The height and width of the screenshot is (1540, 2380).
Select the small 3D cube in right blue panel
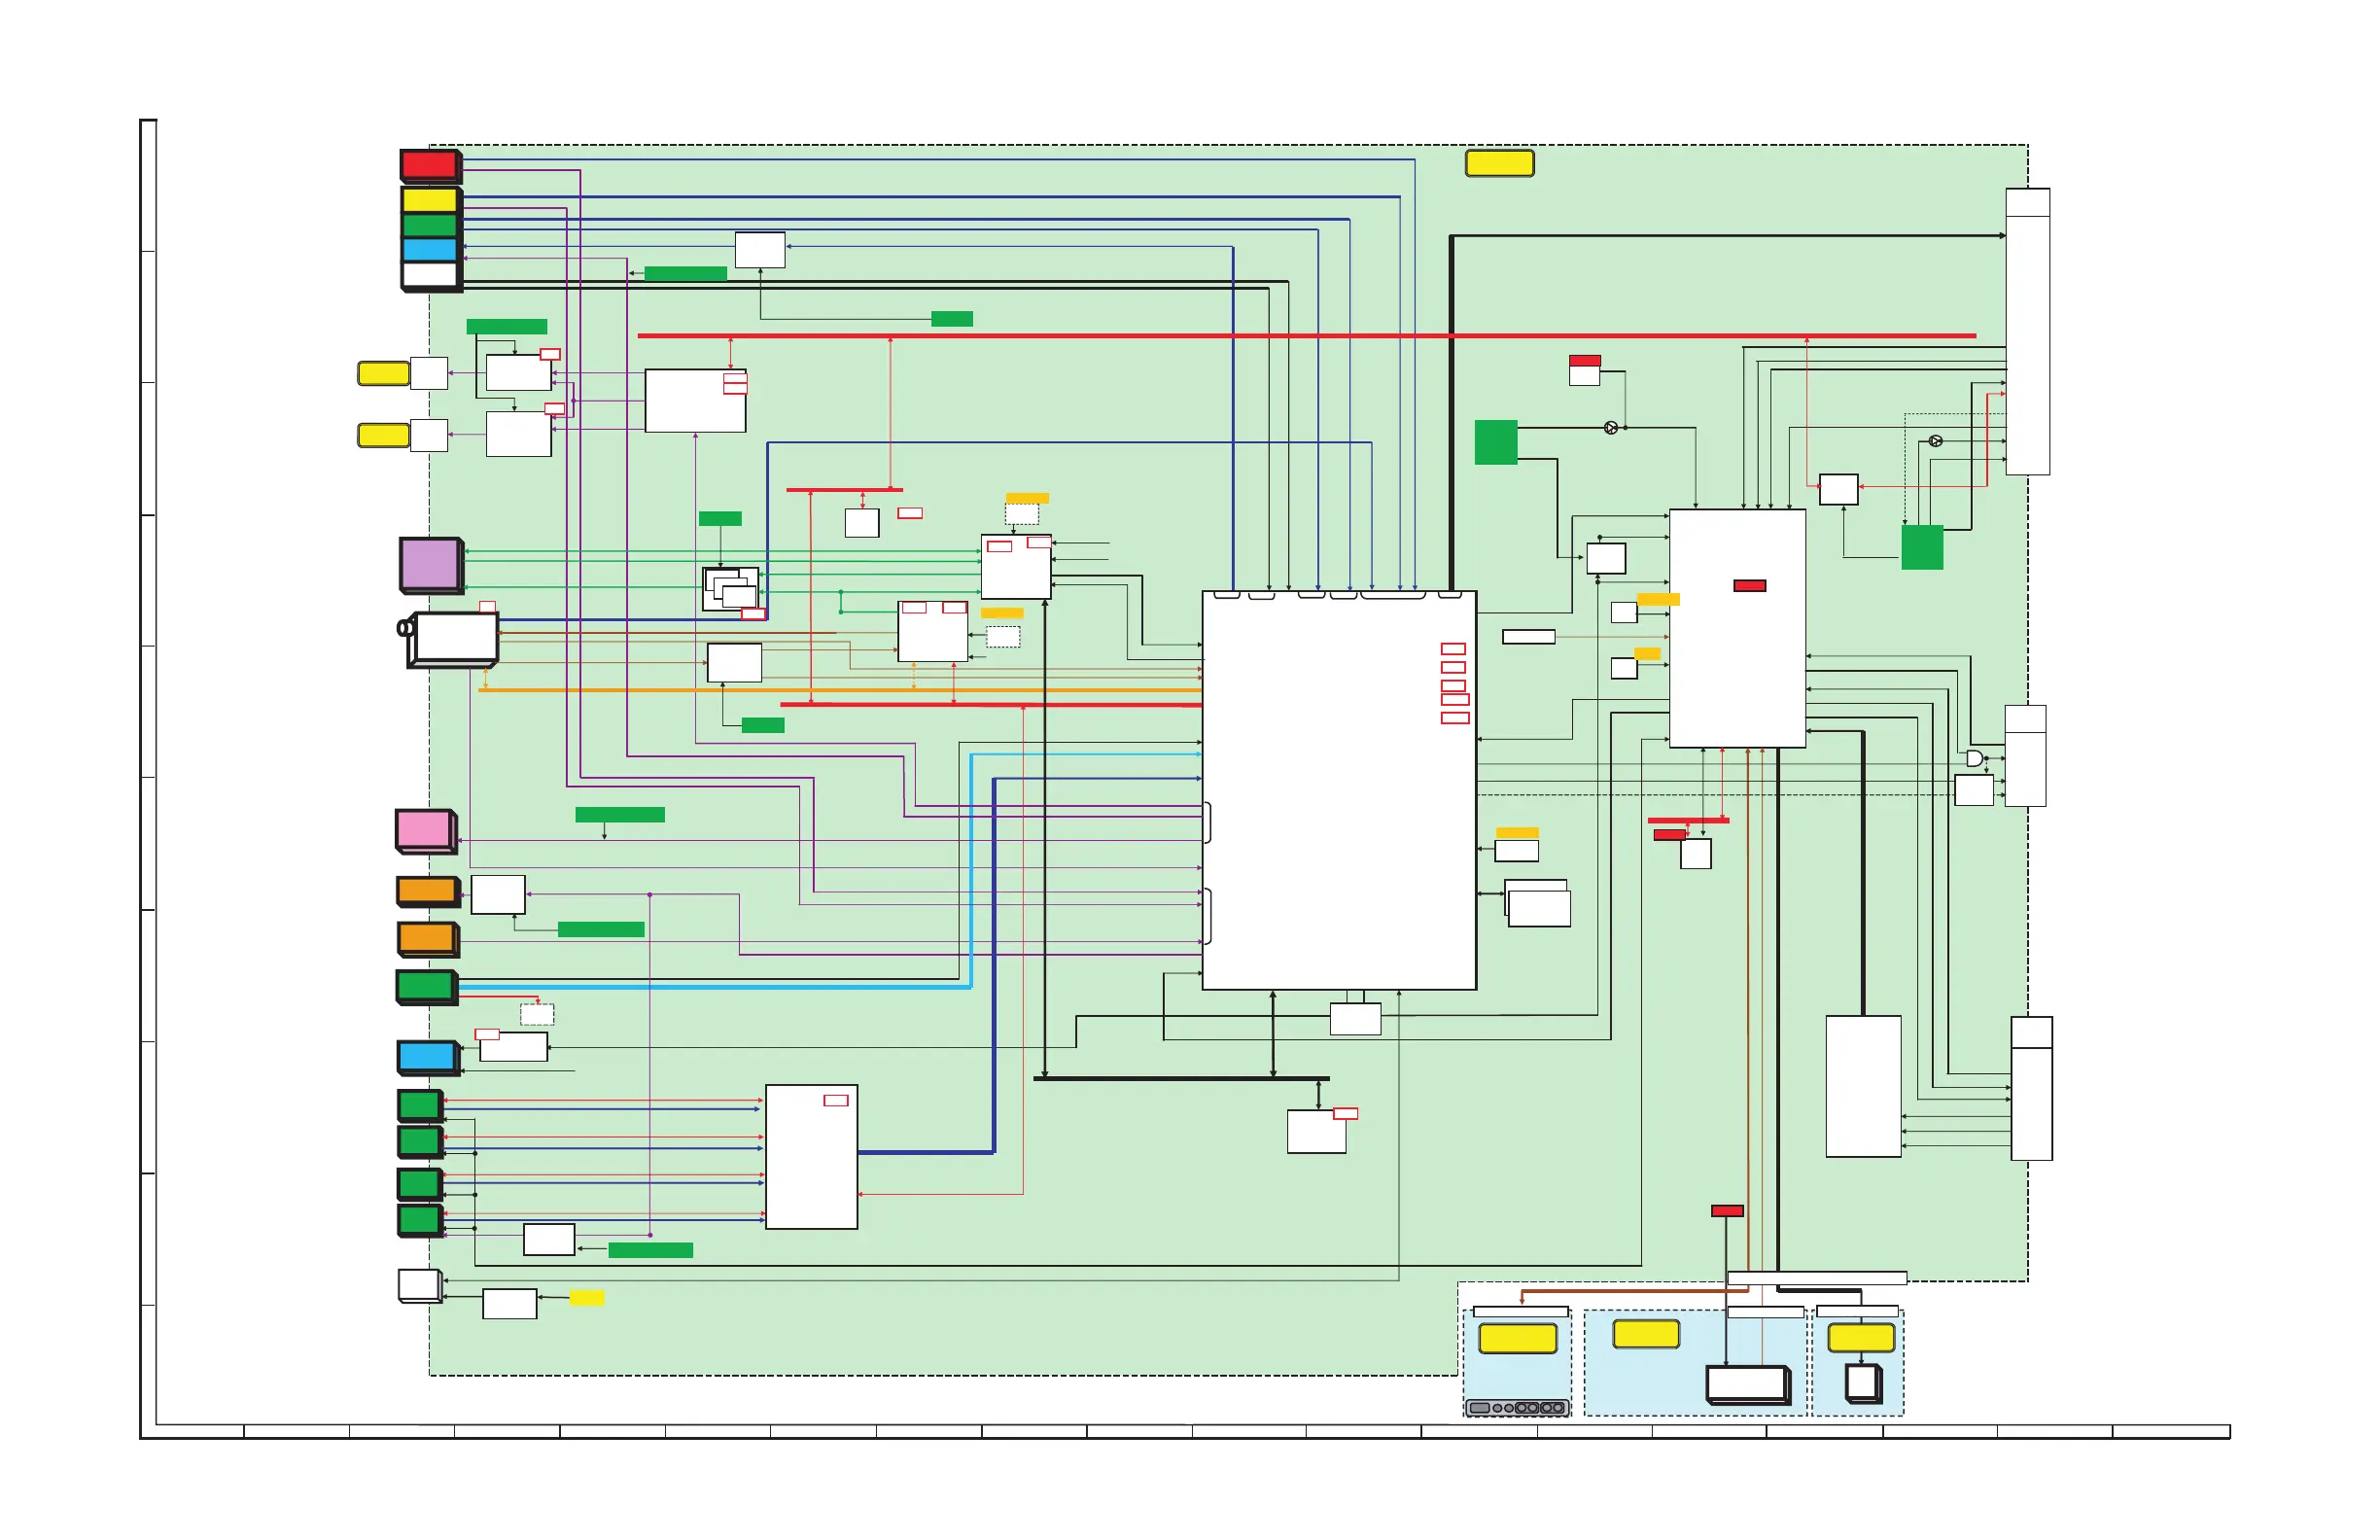1863,1384
